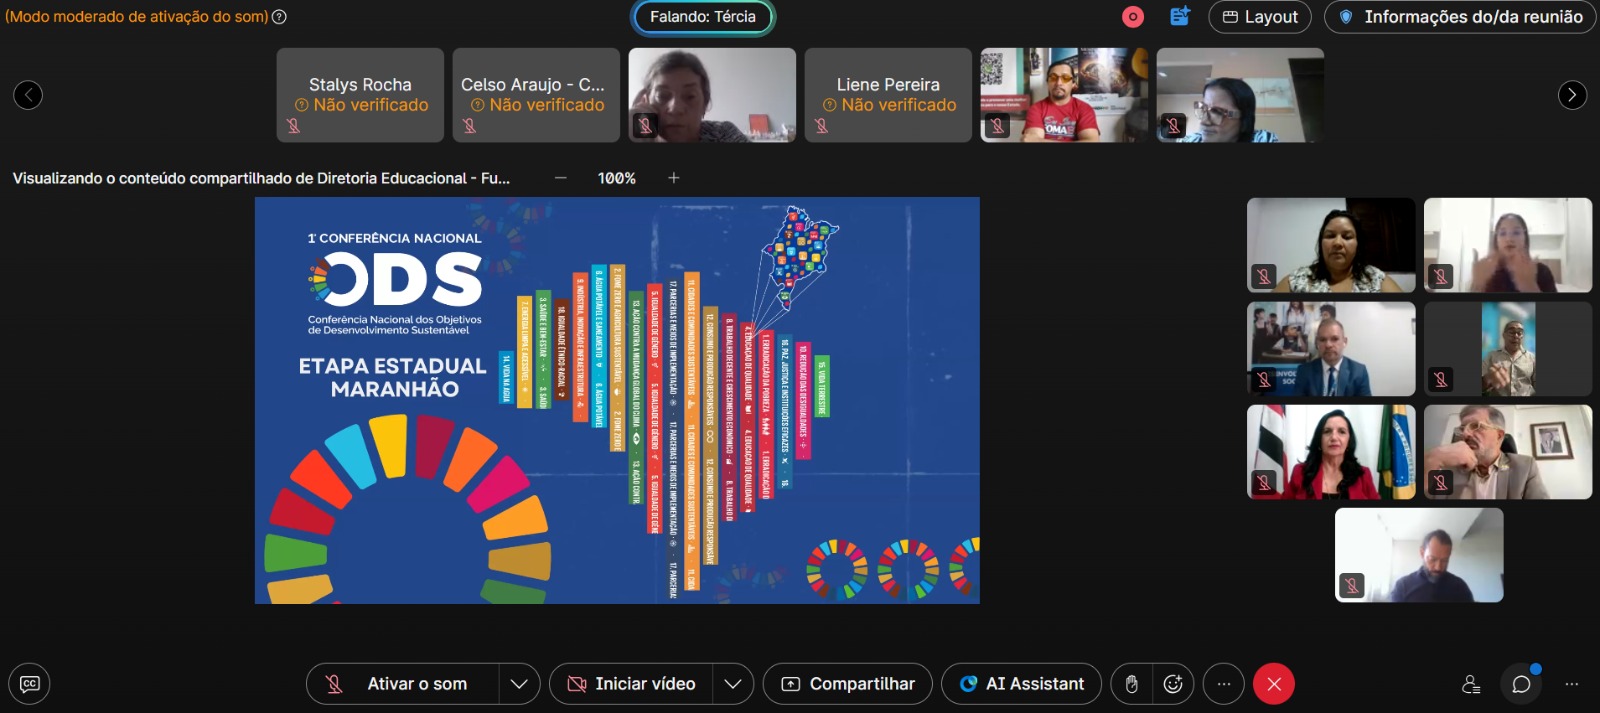Screen dimensions: 1600x713
Task: Click the Compartilhar button
Action: pyautogui.click(x=847, y=684)
